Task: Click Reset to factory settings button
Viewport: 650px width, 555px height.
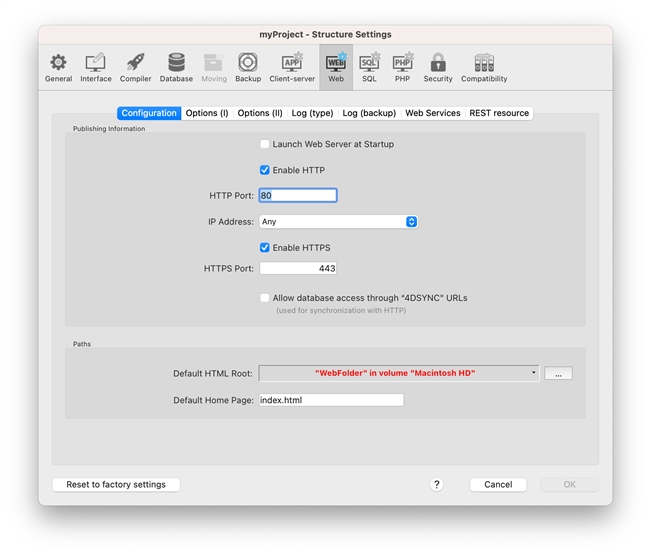Action: tap(116, 484)
